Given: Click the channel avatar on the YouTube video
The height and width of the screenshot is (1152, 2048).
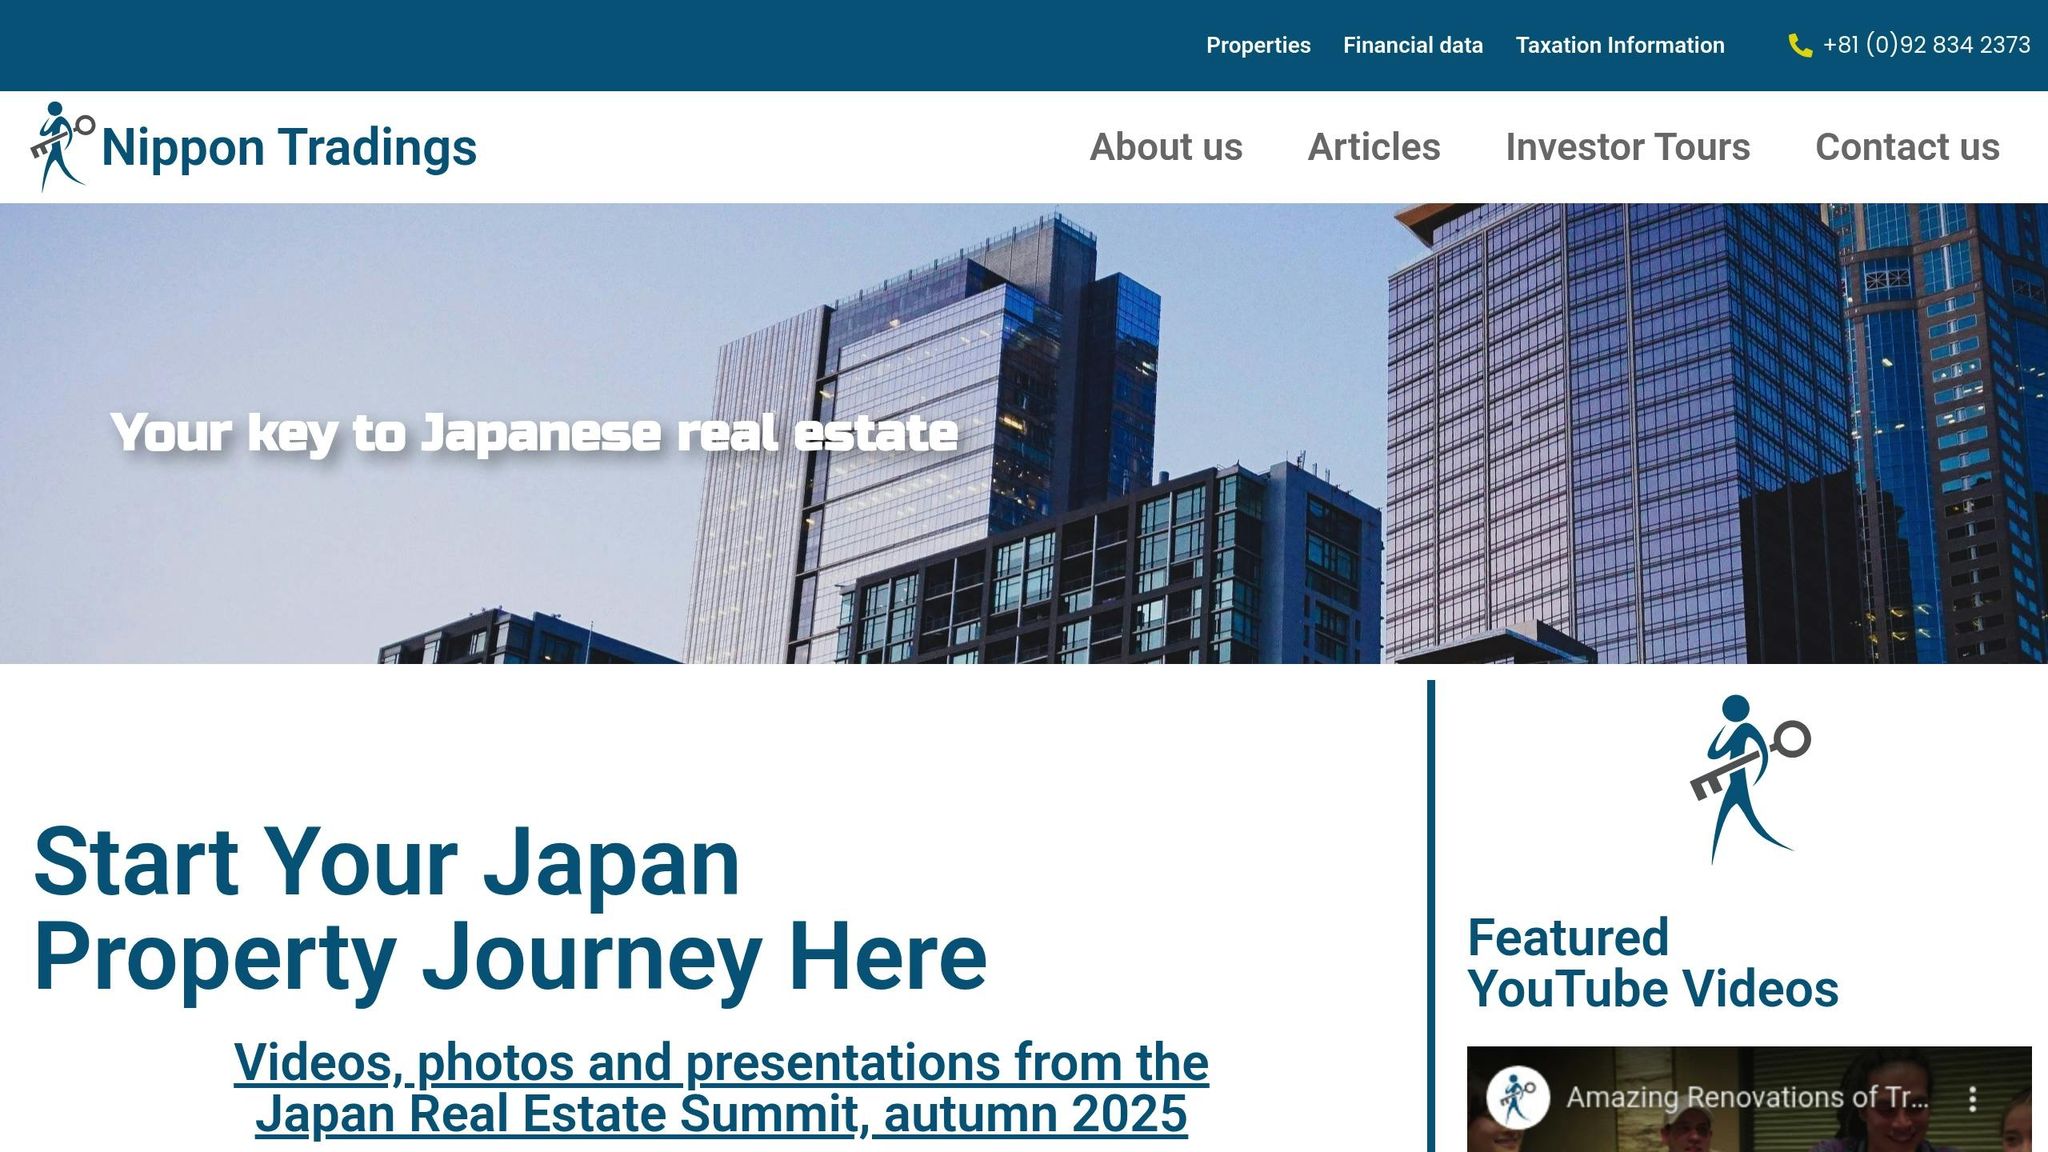Looking at the screenshot, I should pyautogui.click(x=1520, y=1097).
